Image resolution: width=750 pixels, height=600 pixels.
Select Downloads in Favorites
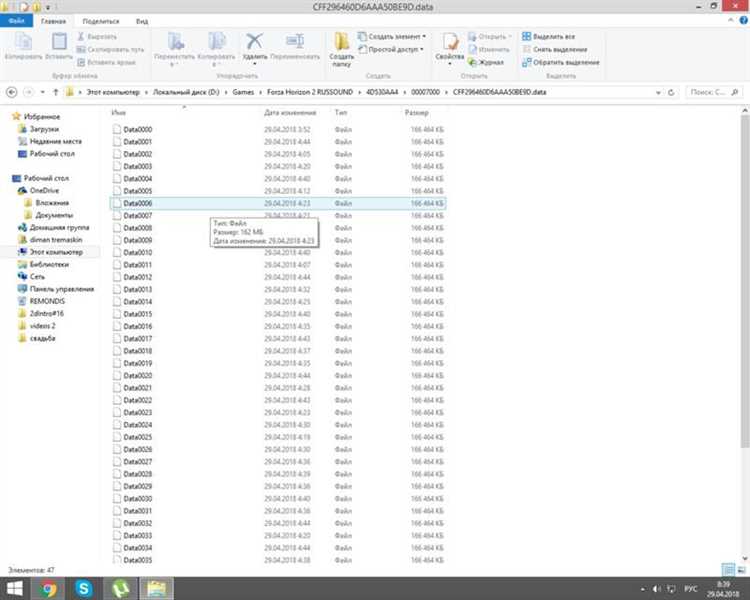(x=38, y=129)
